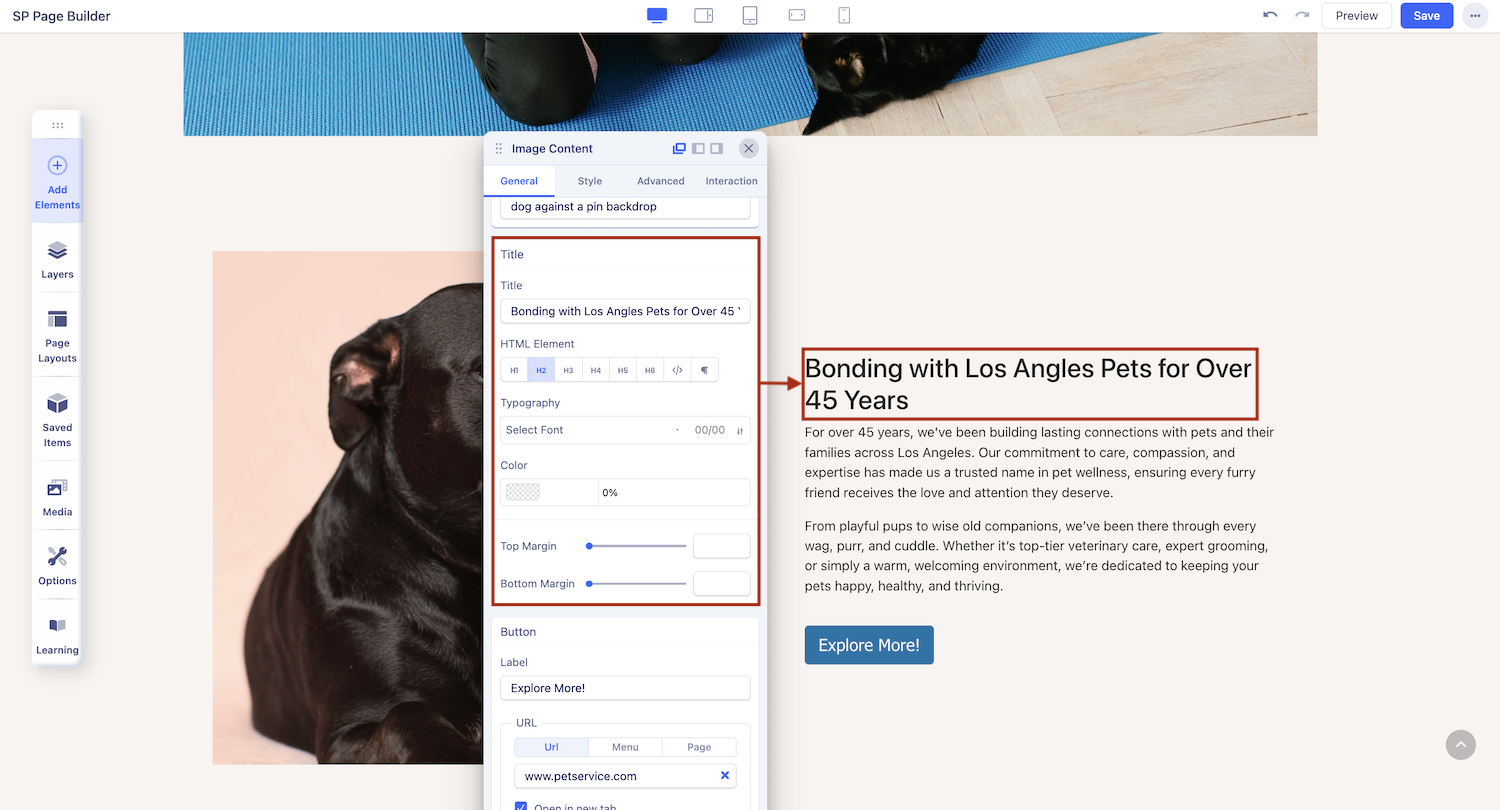Image resolution: width=1500 pixels, height=810 pixels.
Task: Clear the URL field with X
Action: click(725, 776)
